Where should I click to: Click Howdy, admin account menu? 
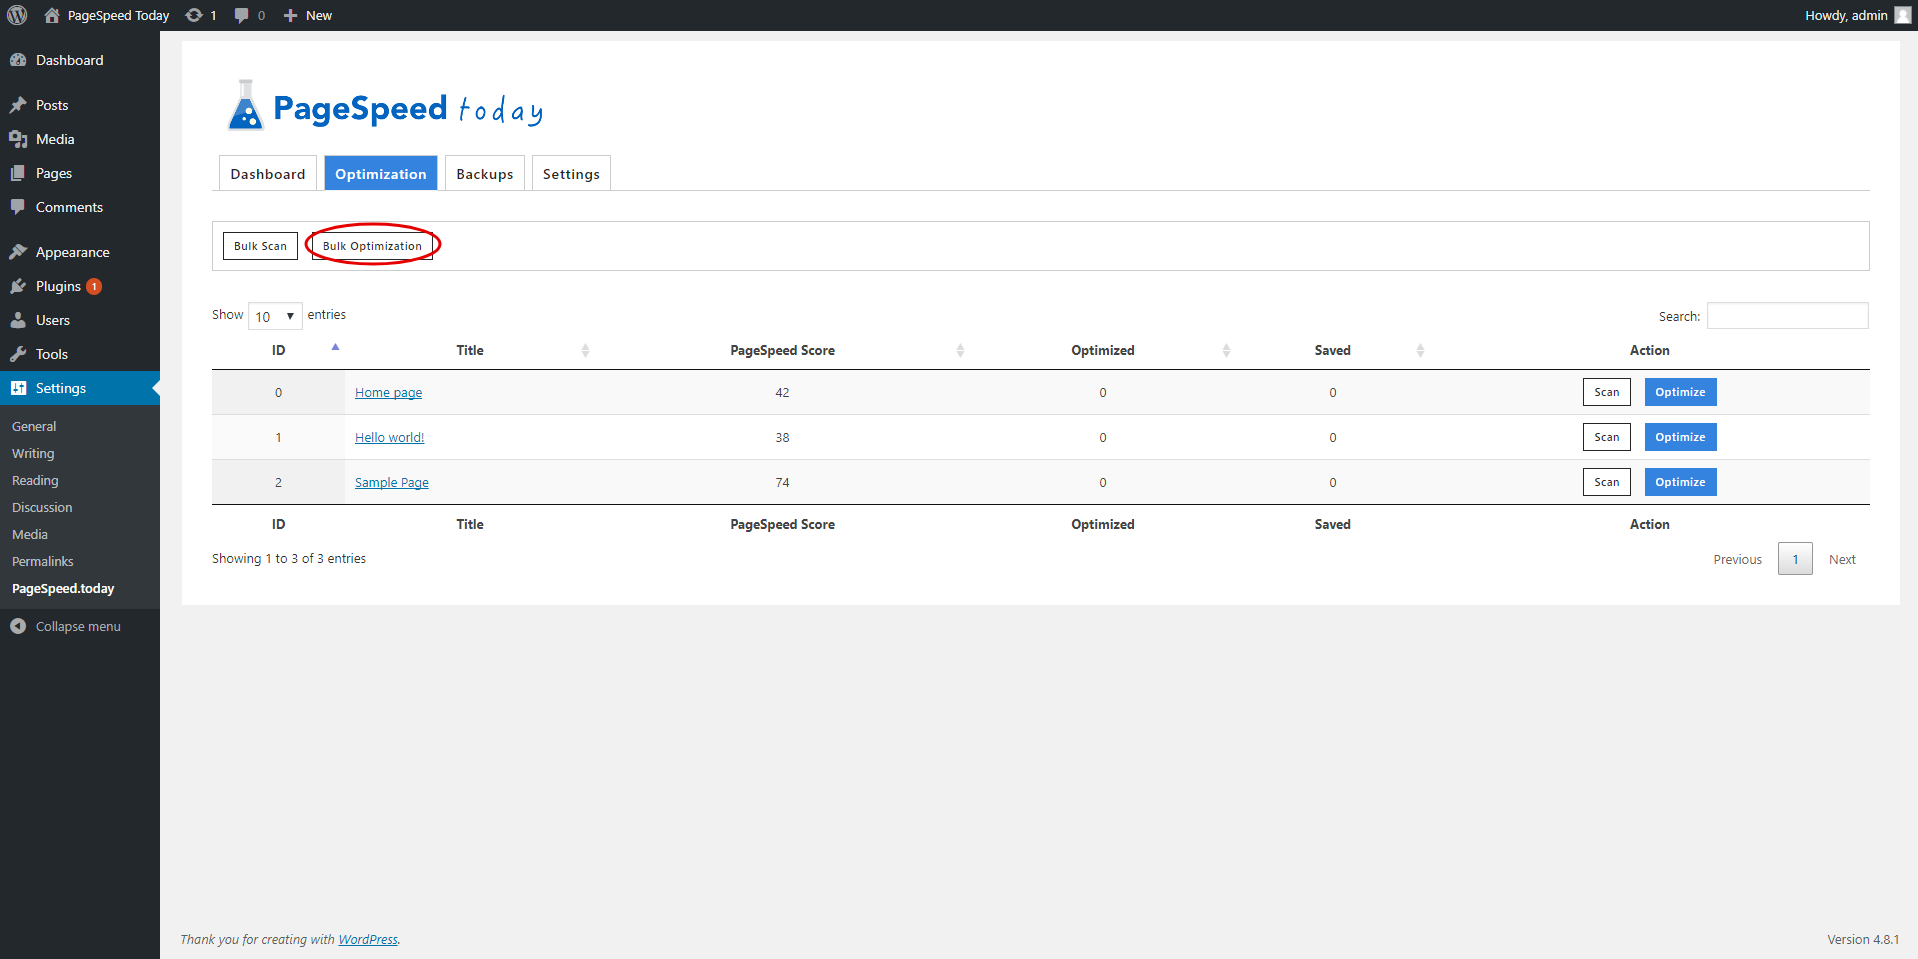pyautogui.click(x=1857, y=15)
